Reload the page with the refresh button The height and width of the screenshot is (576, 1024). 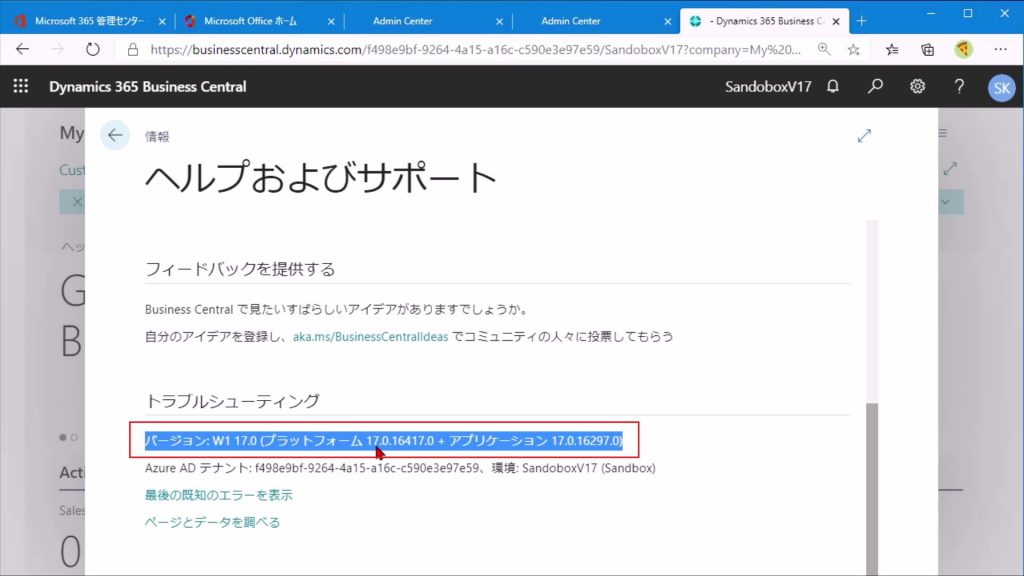click(93, 50)
